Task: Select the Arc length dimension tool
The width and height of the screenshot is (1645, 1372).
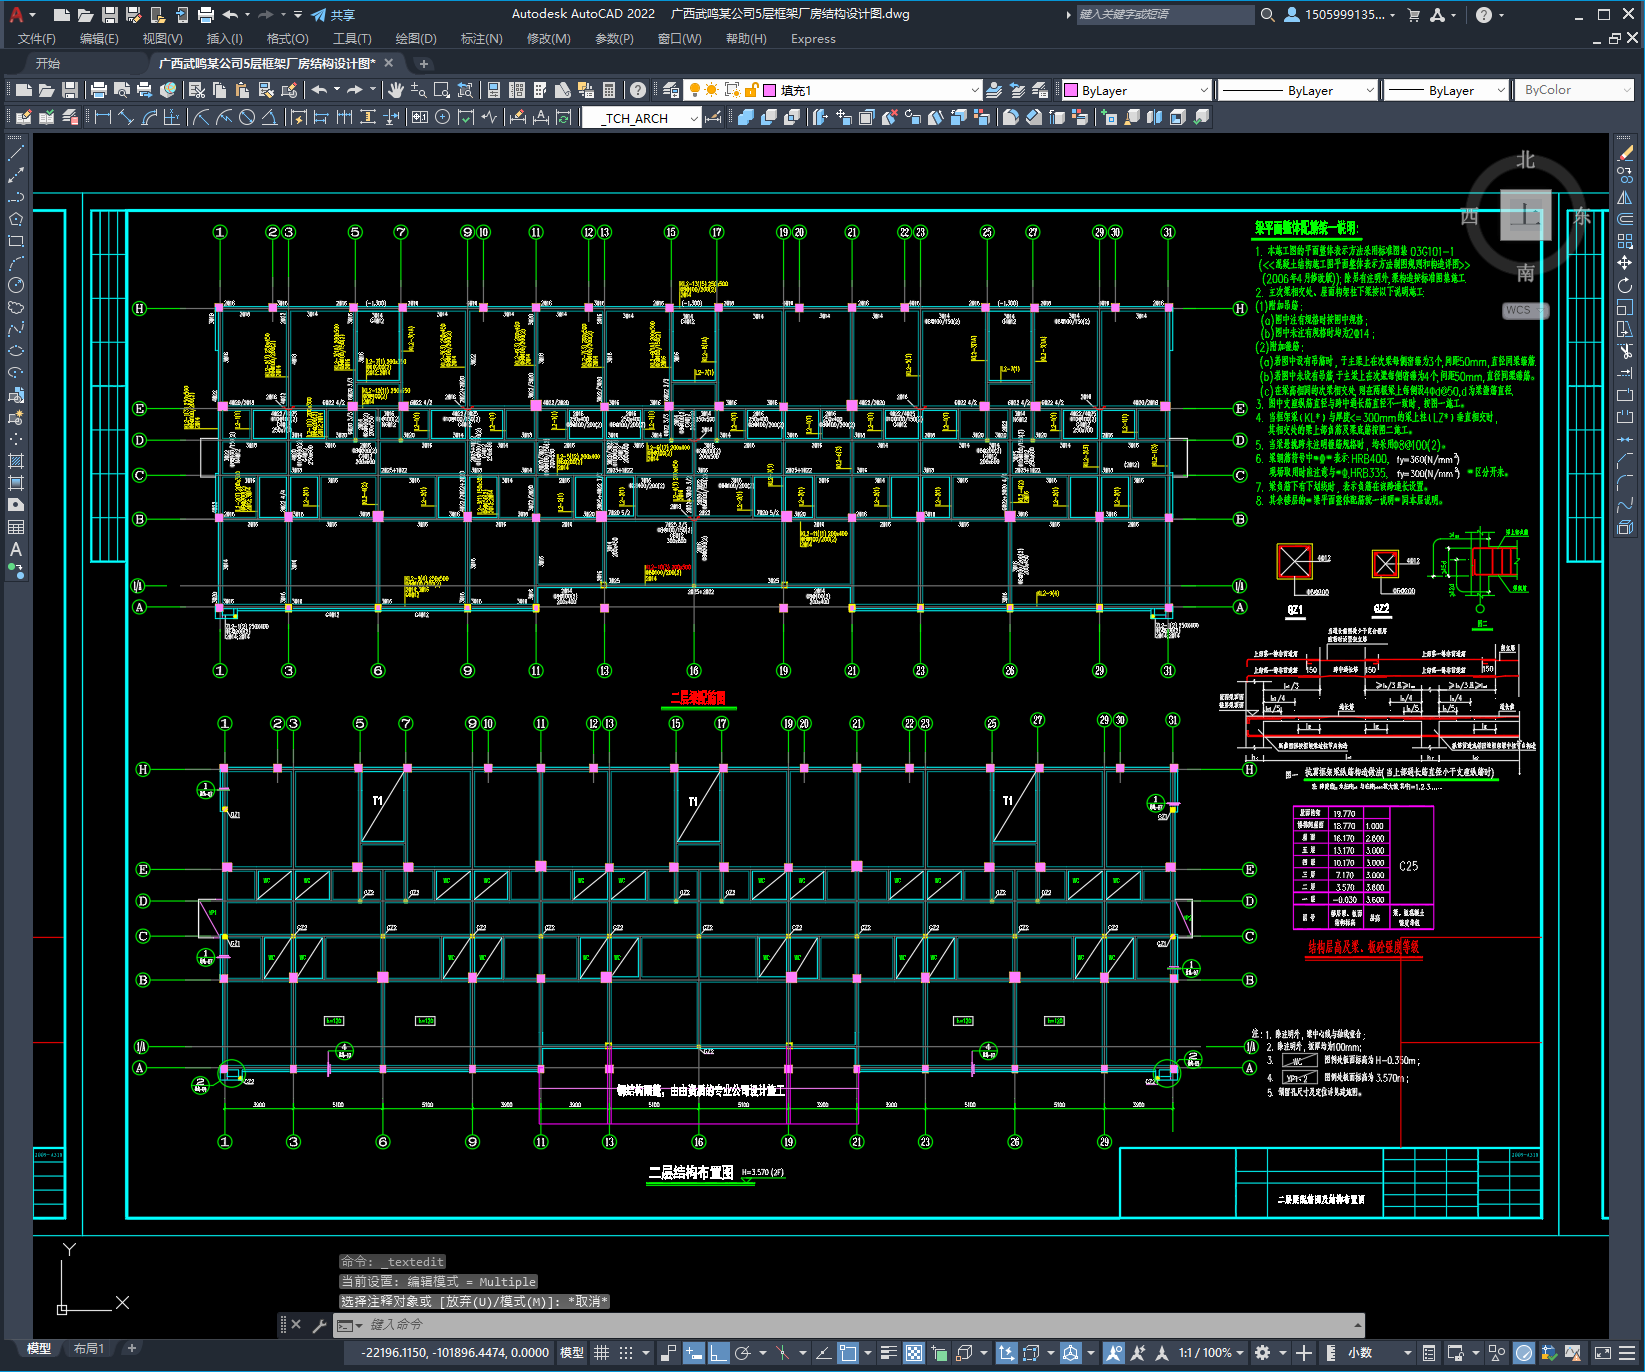Action: tap(149, 117)
